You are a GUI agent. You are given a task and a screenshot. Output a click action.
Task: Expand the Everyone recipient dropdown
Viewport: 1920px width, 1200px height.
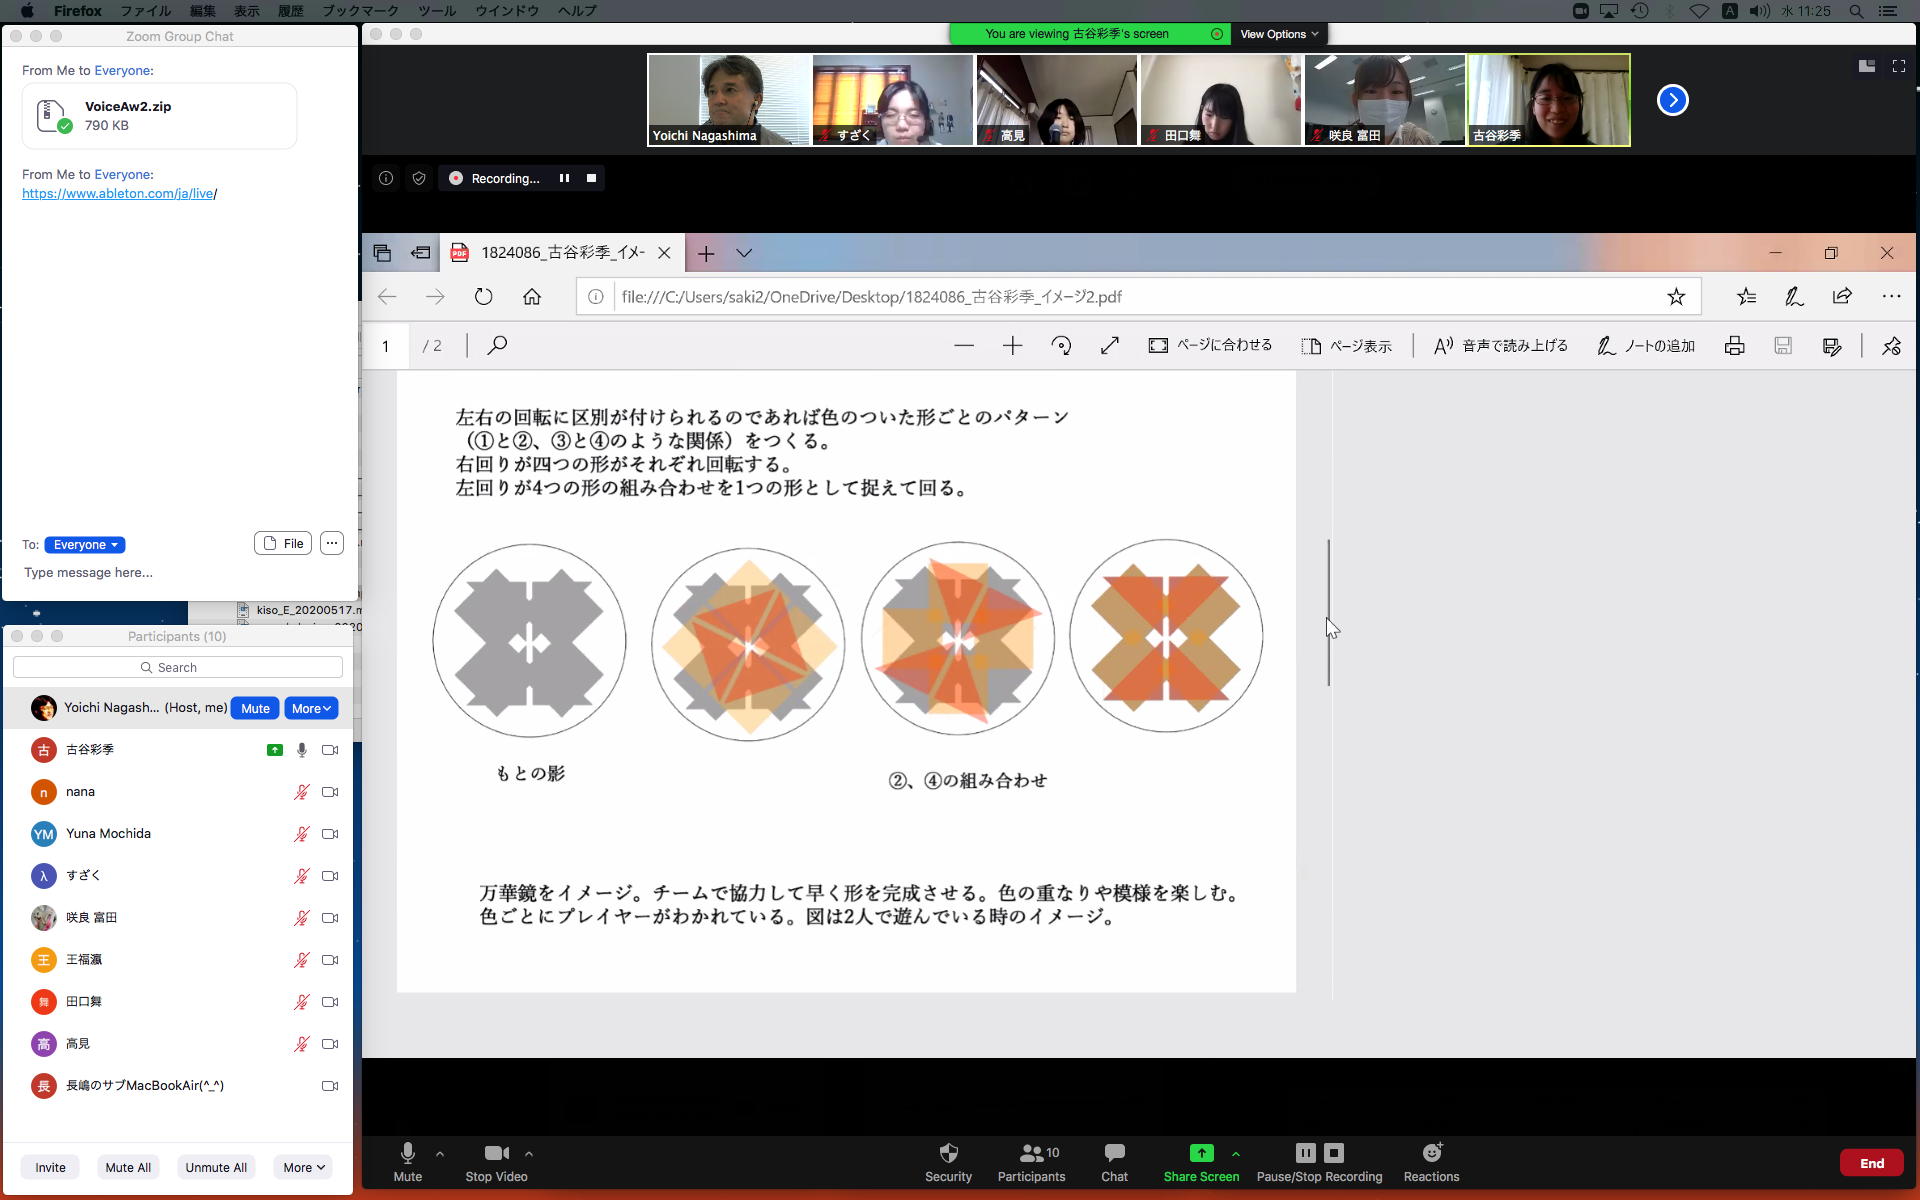[x=85, y=545]
